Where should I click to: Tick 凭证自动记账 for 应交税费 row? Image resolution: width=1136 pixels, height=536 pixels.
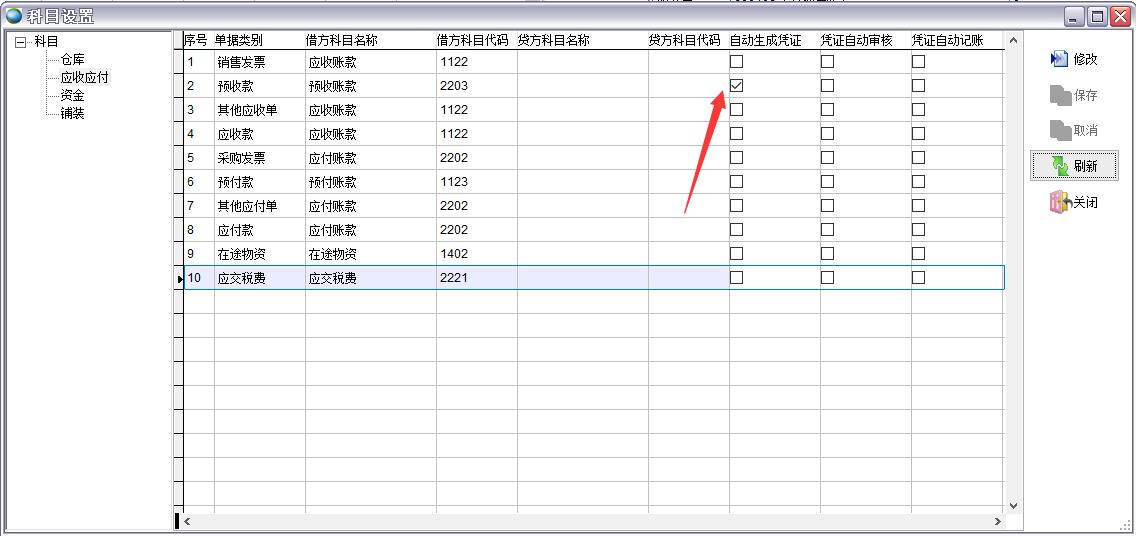[918, 278]
